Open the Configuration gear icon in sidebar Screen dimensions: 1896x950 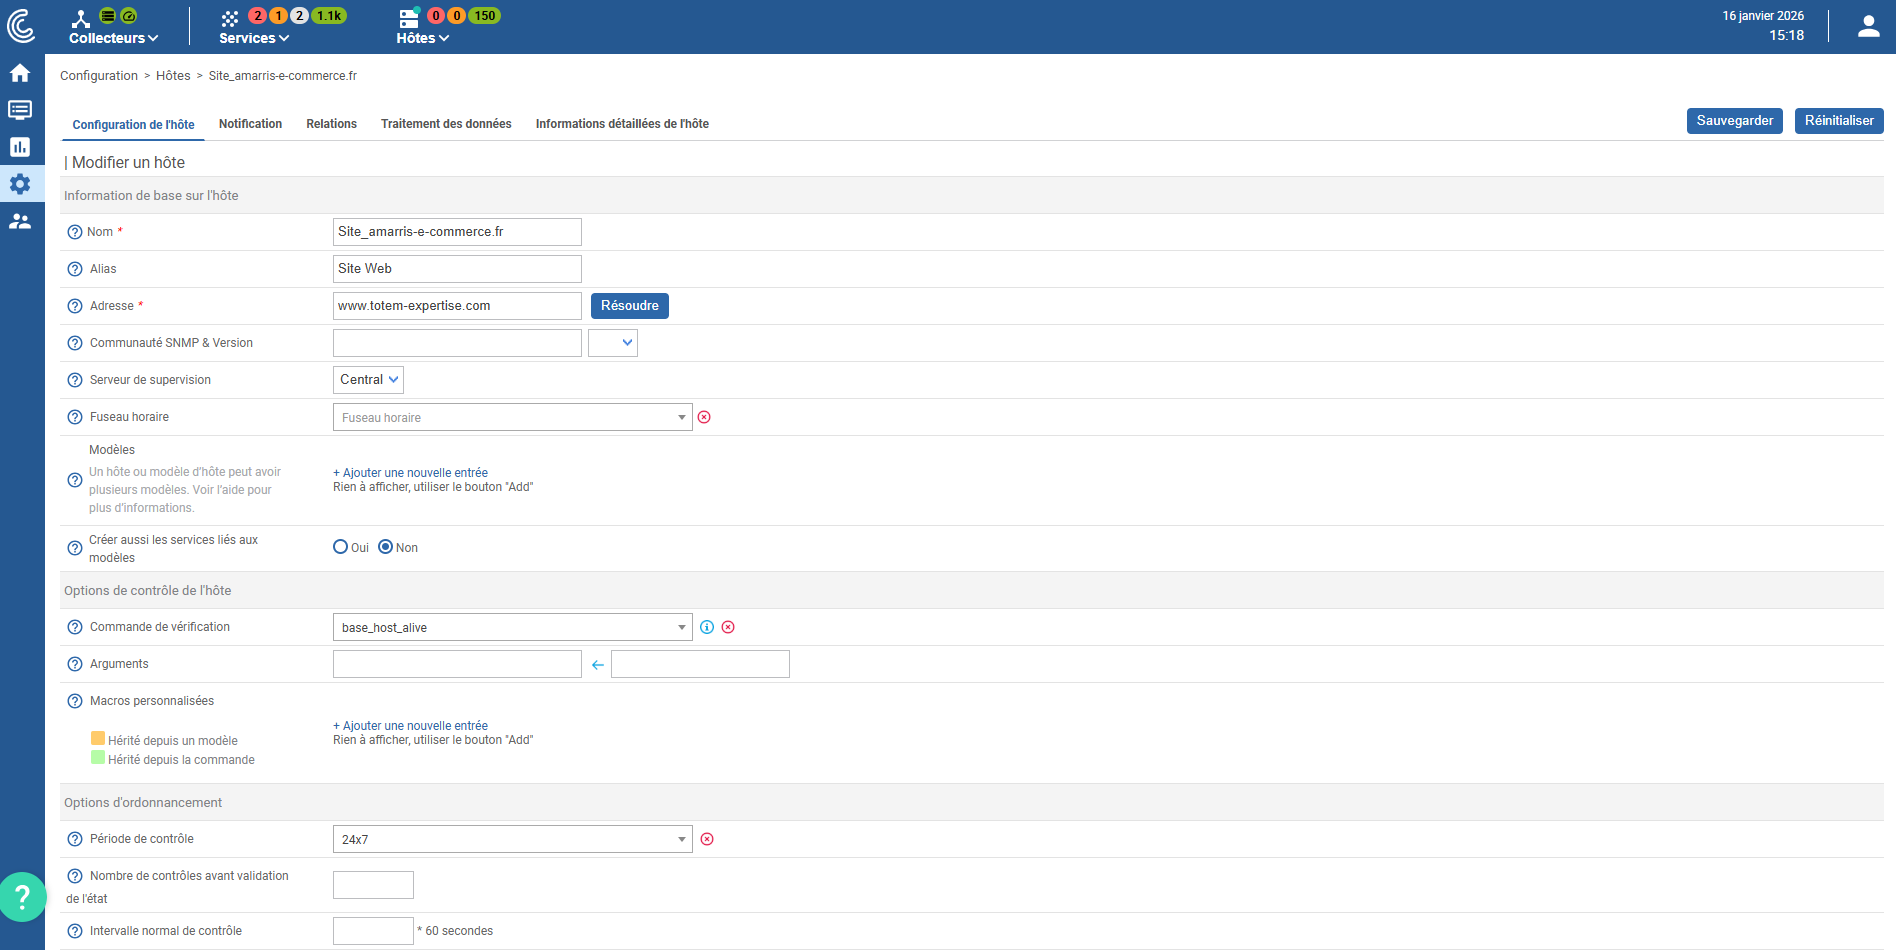(20, 184)
